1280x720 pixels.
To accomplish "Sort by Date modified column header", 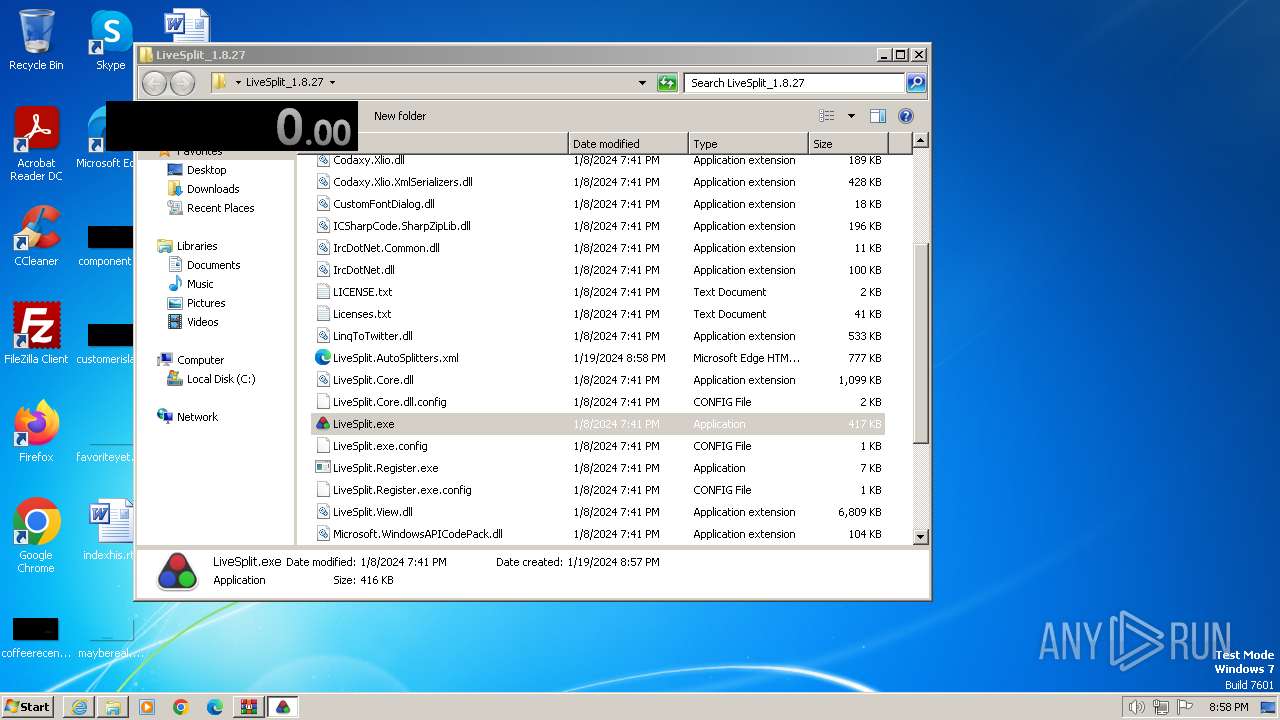I will point(628,144).
